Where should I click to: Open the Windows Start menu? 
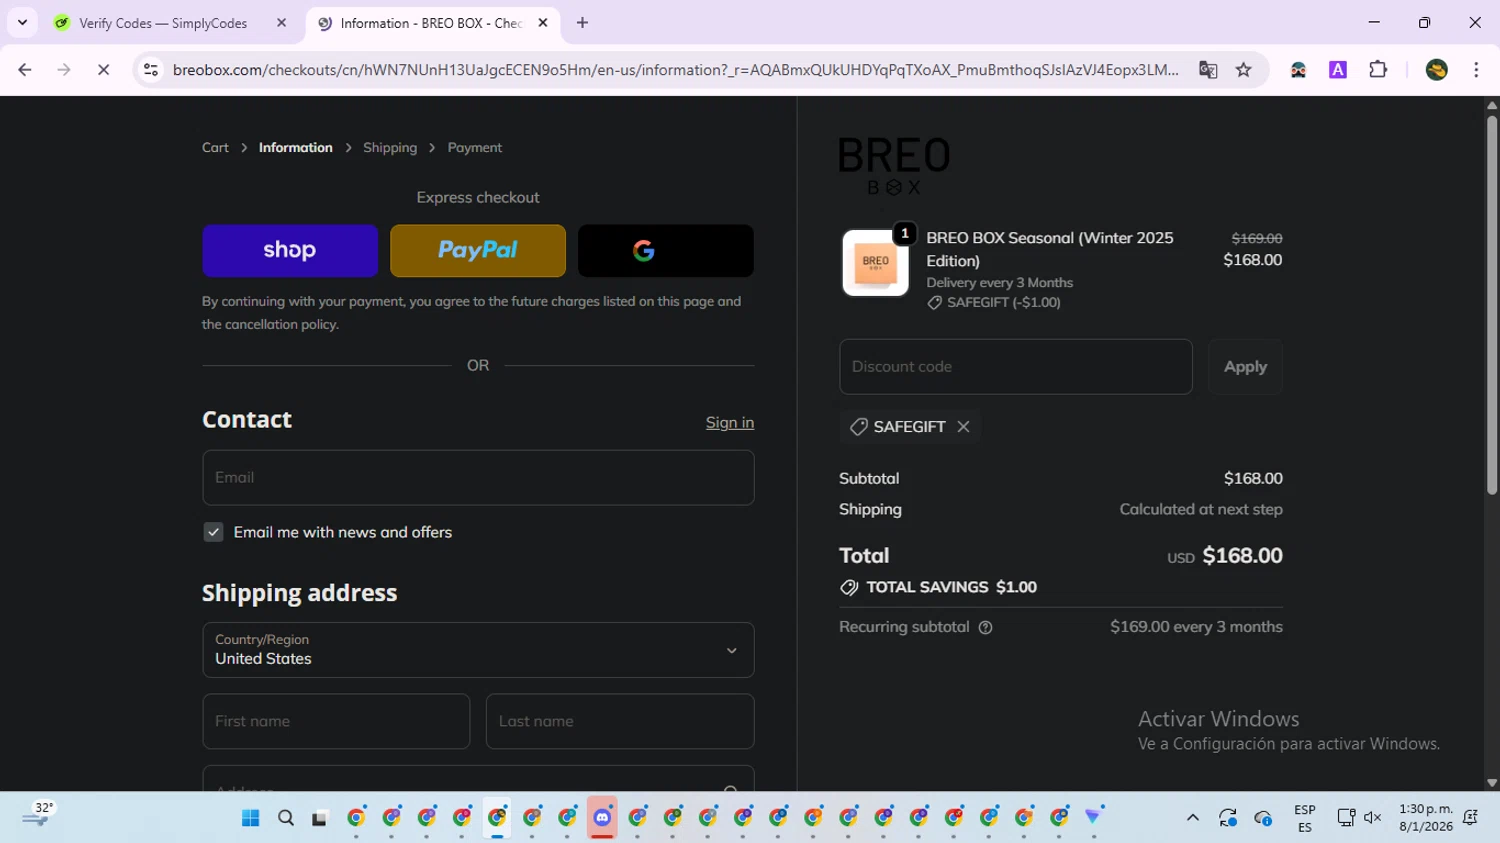[250, 818]
